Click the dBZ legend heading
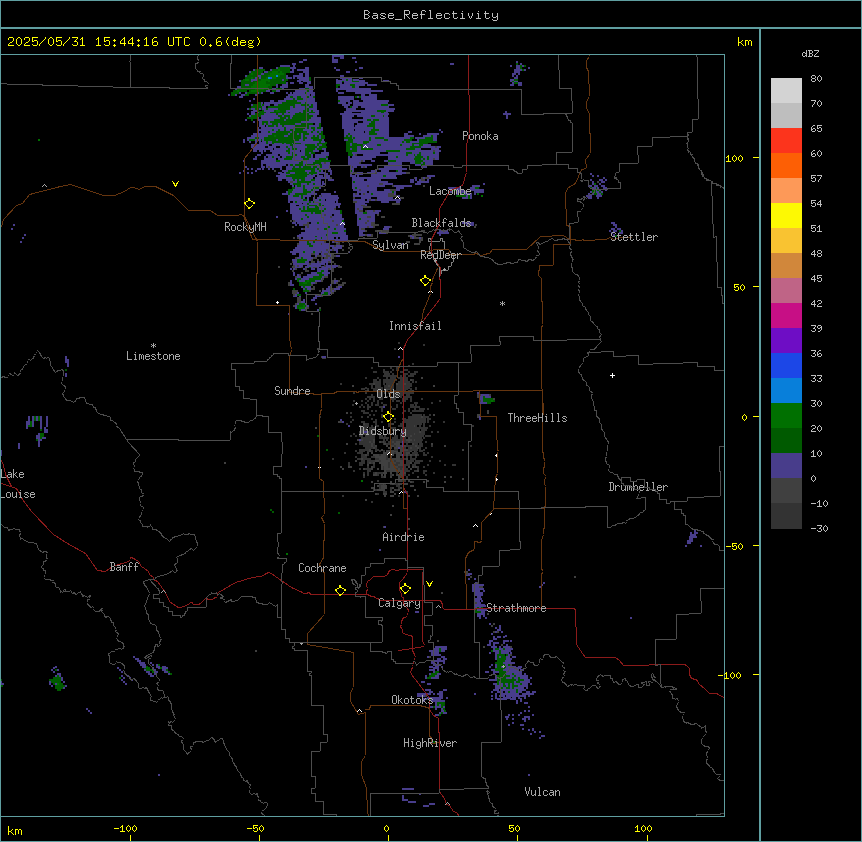This screenshot has width=862, height=842. coord(810,54)
